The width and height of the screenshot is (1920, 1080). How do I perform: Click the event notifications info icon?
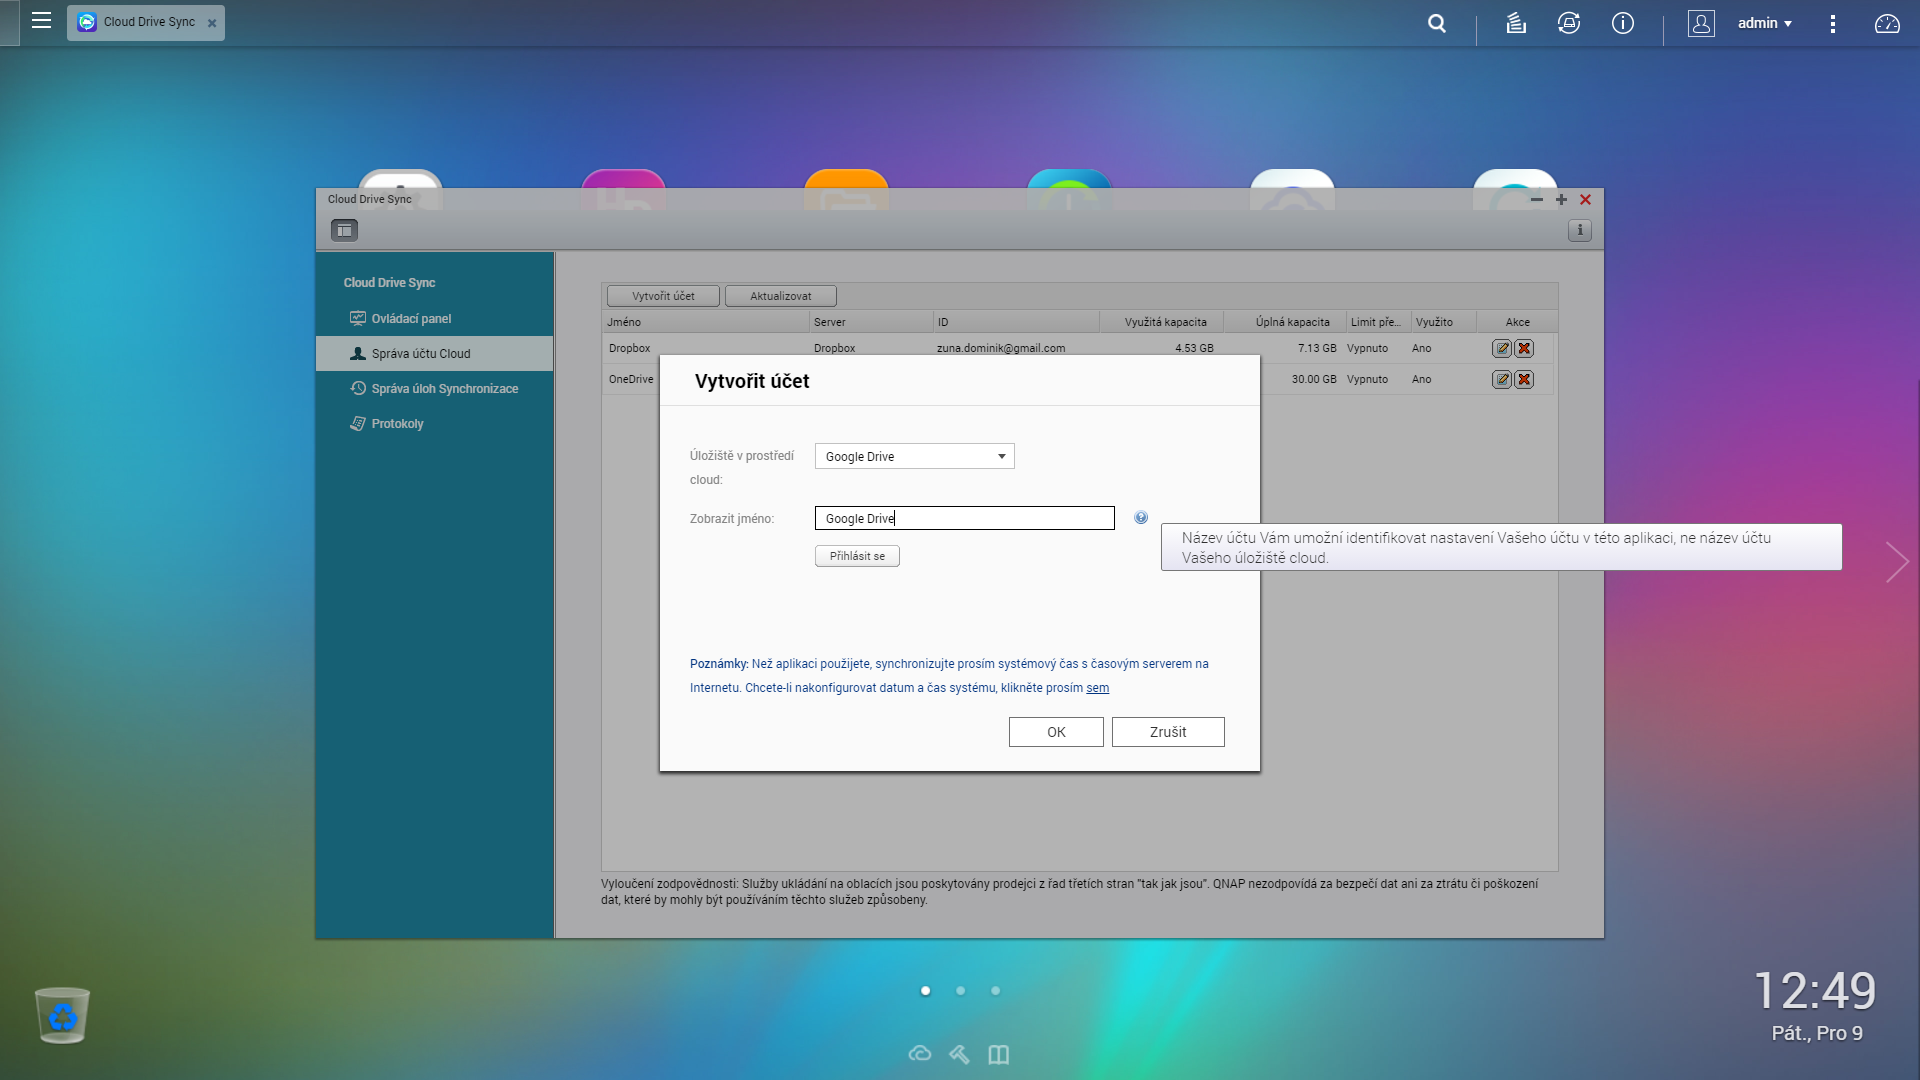(x=1623, y=23)
